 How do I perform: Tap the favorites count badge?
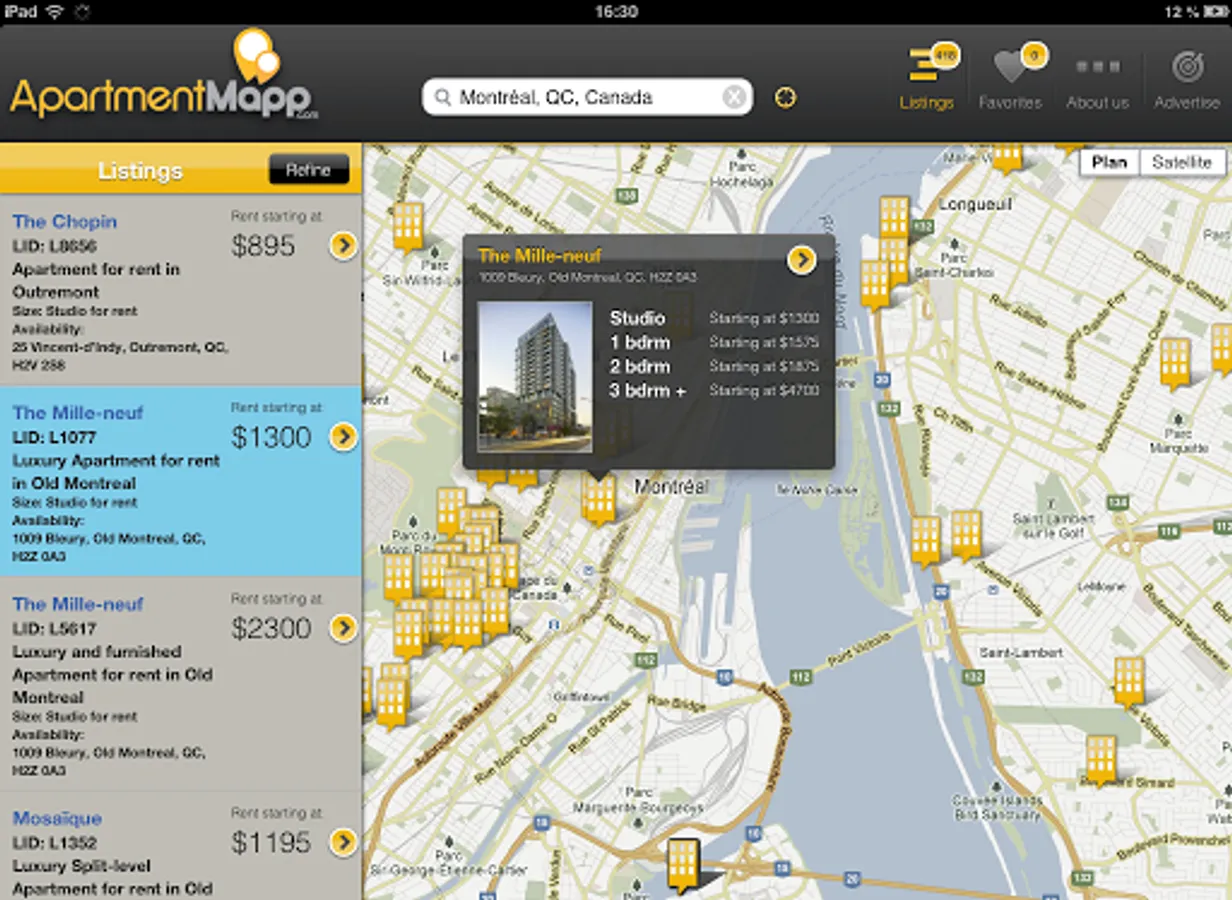tap(1035, 54)
